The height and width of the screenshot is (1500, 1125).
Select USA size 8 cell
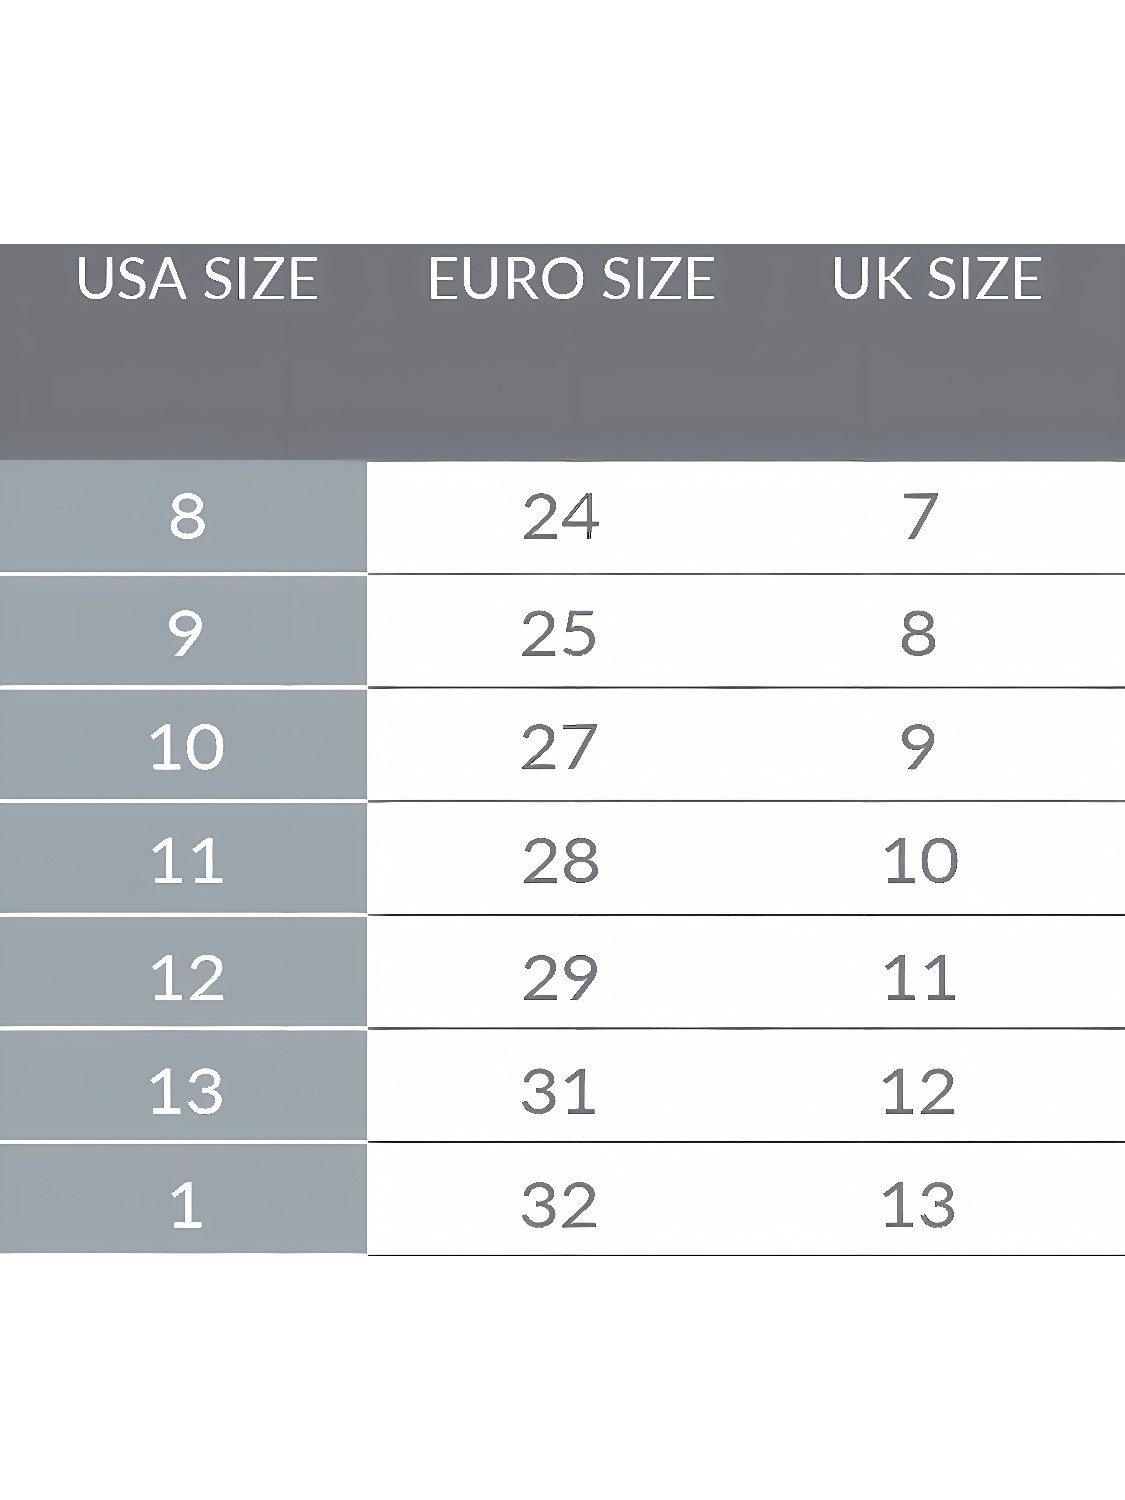(x=183, y=517)
